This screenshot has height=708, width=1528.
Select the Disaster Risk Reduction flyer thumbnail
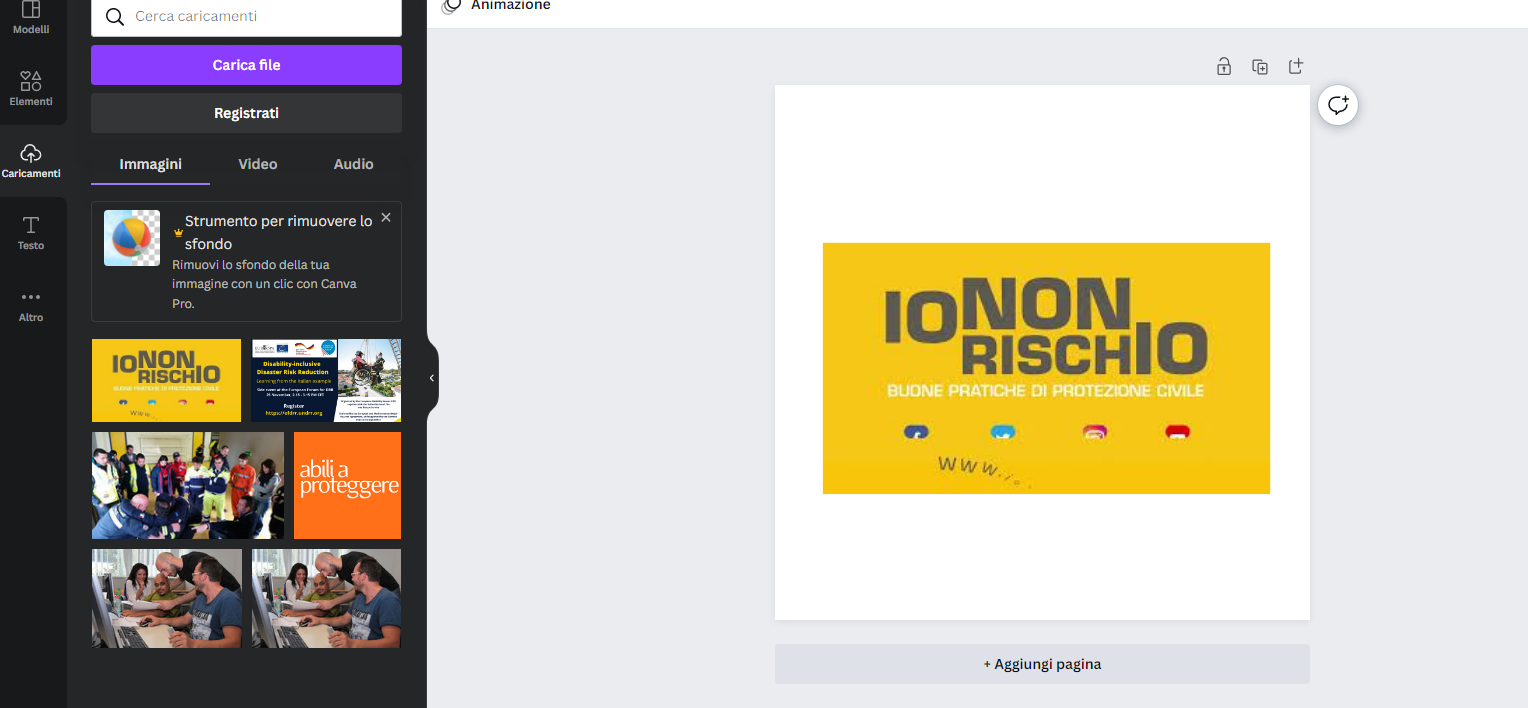326,380
